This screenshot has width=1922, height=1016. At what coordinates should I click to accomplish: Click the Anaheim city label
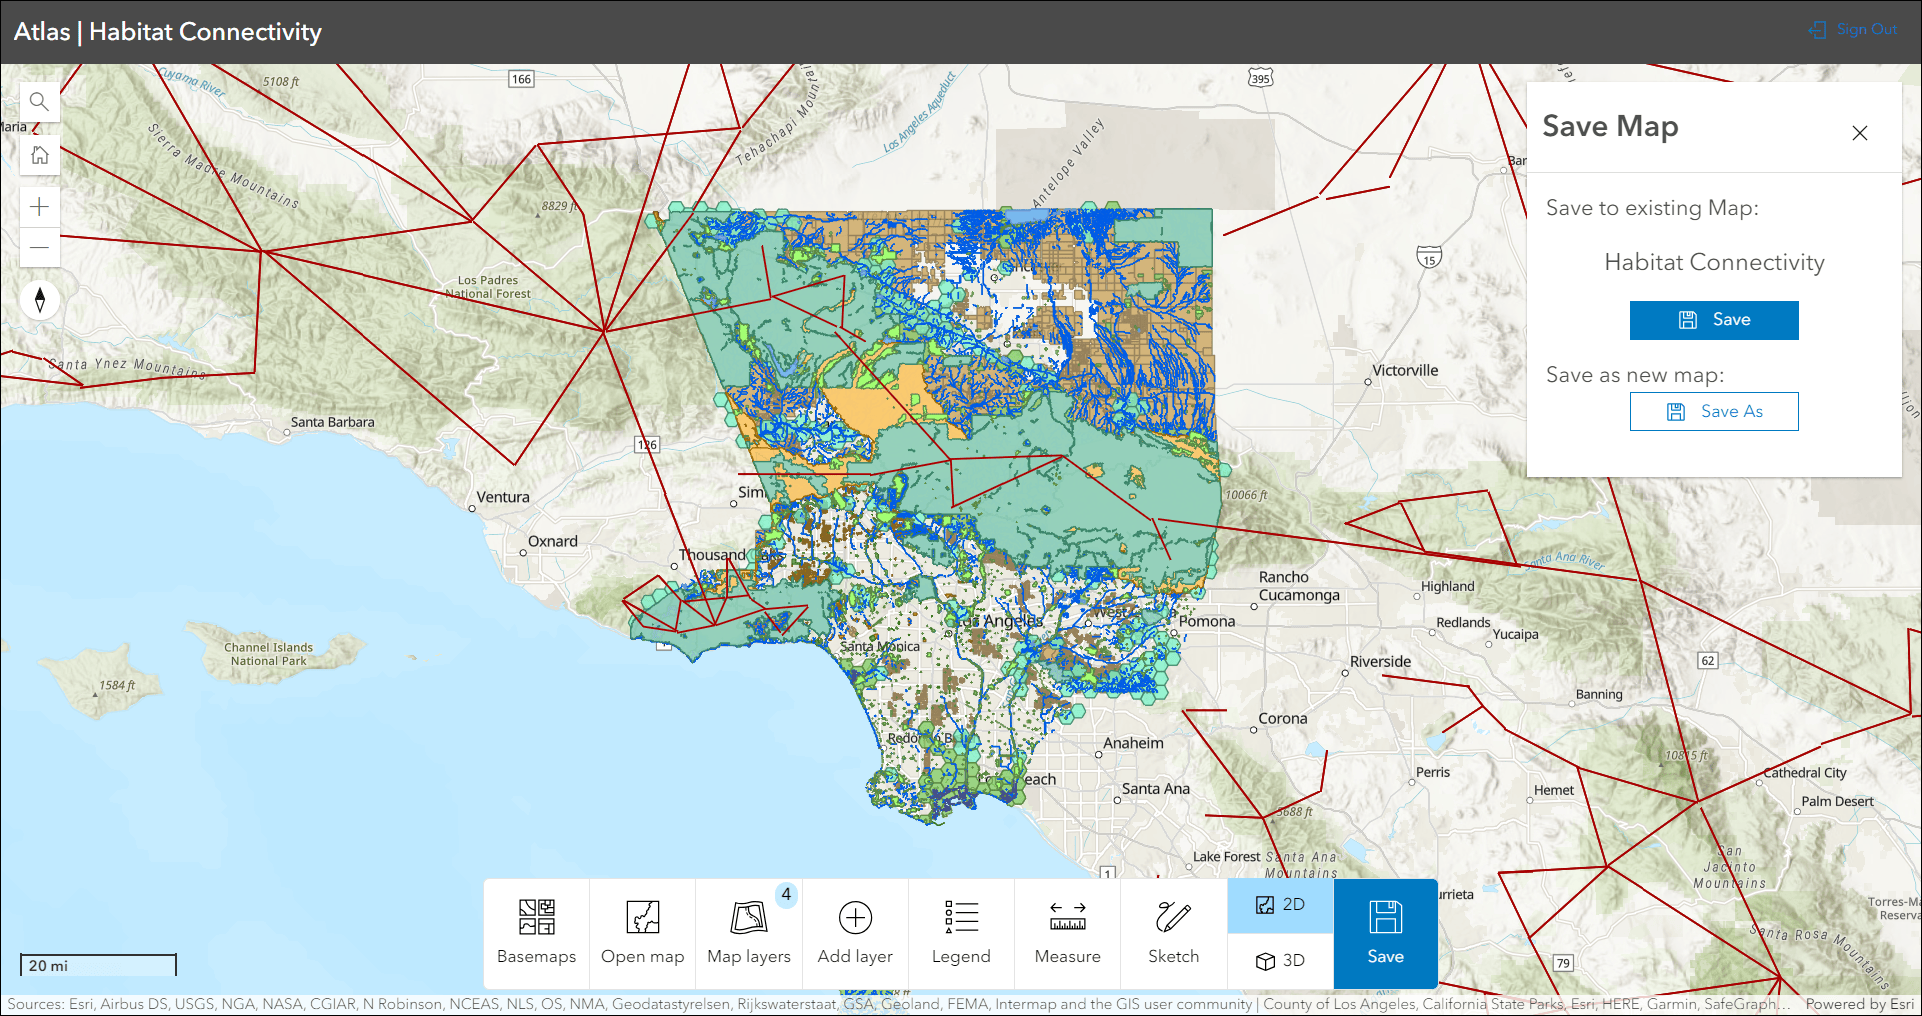(x=1134, y=743)
